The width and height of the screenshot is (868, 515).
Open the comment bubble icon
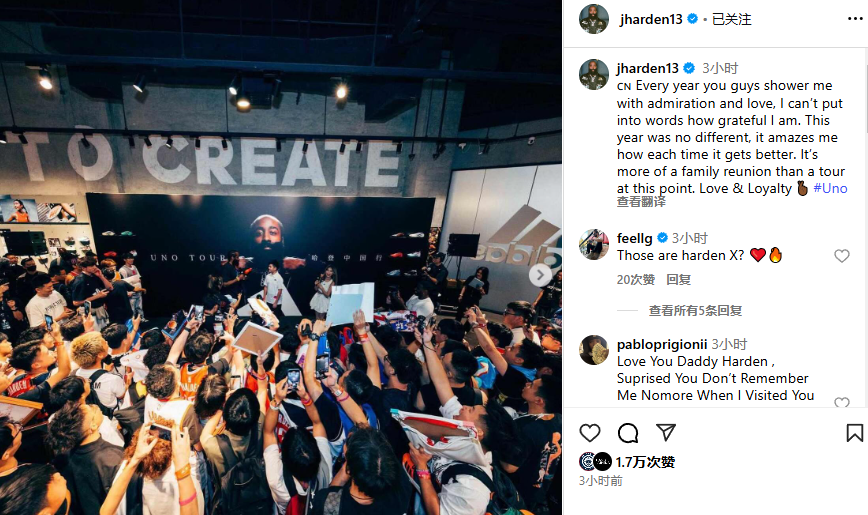pyautogui.click(x=628, y=432)
